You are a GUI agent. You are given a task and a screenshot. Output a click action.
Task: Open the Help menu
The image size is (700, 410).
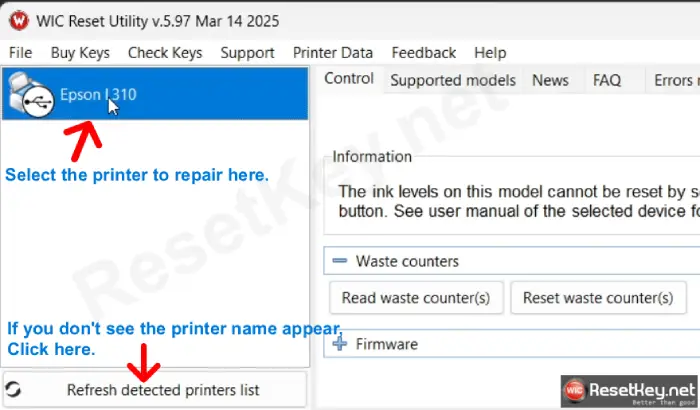point(490,53)
